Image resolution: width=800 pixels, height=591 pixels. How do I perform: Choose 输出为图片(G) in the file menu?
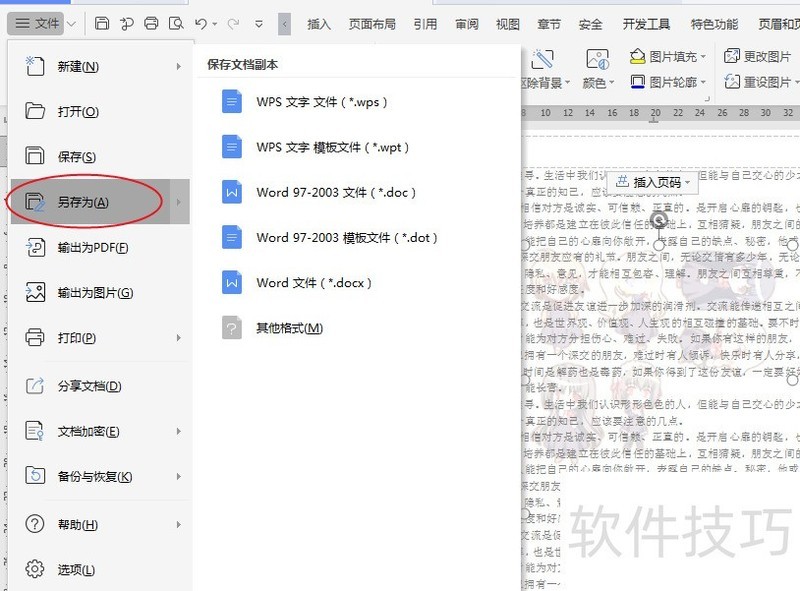100,292
